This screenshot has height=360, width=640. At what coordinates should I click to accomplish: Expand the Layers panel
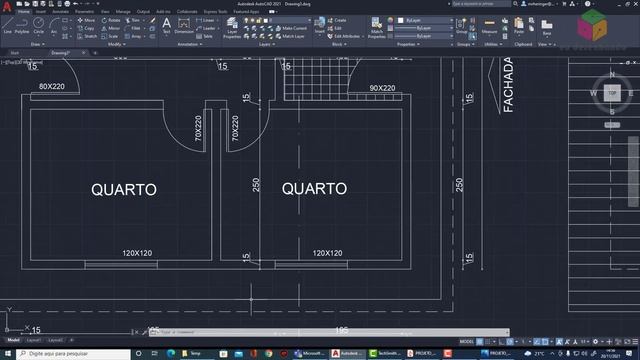point(267,44)
